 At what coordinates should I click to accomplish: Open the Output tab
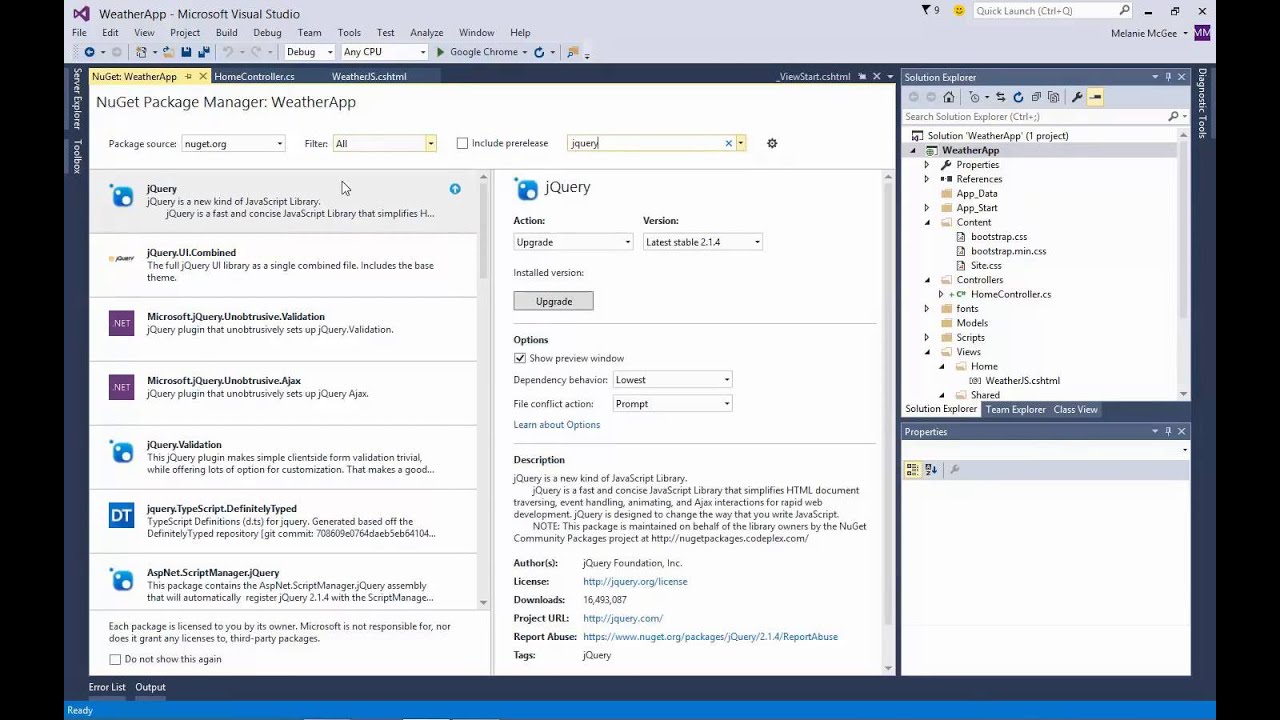(150, 687)
